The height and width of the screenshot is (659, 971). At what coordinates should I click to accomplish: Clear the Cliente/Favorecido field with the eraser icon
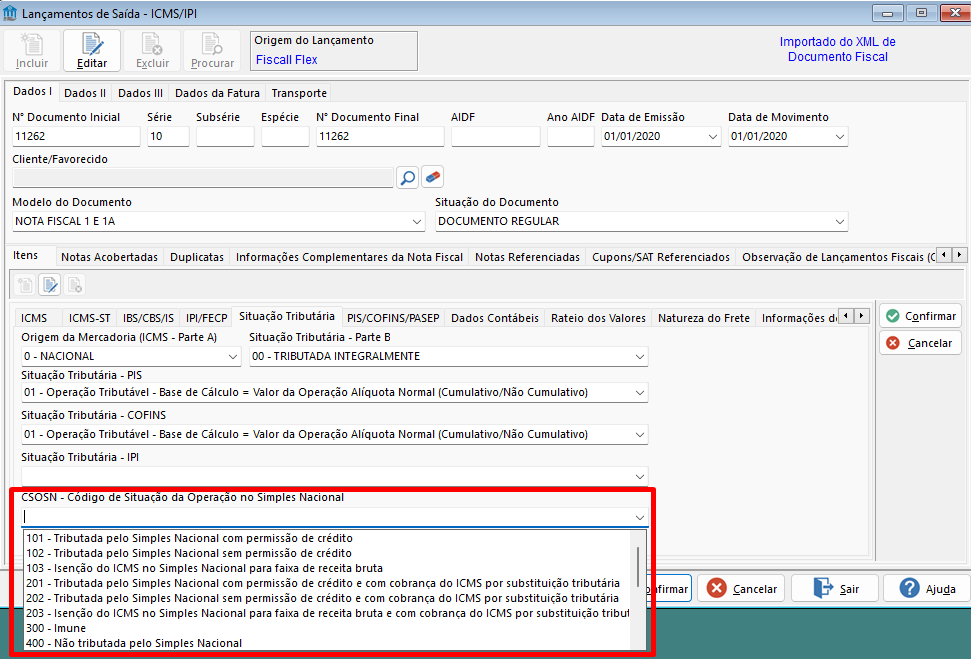tap(433, 177)
